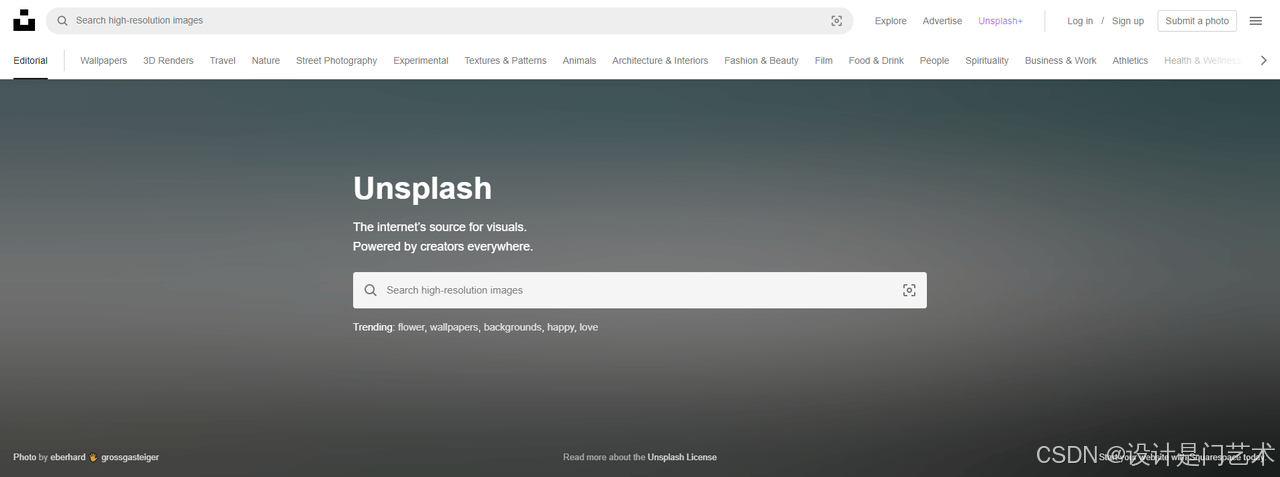The height and width of the screenshot is (477, 1280).
Task: Click the trending term love
Action: point(589,327)
